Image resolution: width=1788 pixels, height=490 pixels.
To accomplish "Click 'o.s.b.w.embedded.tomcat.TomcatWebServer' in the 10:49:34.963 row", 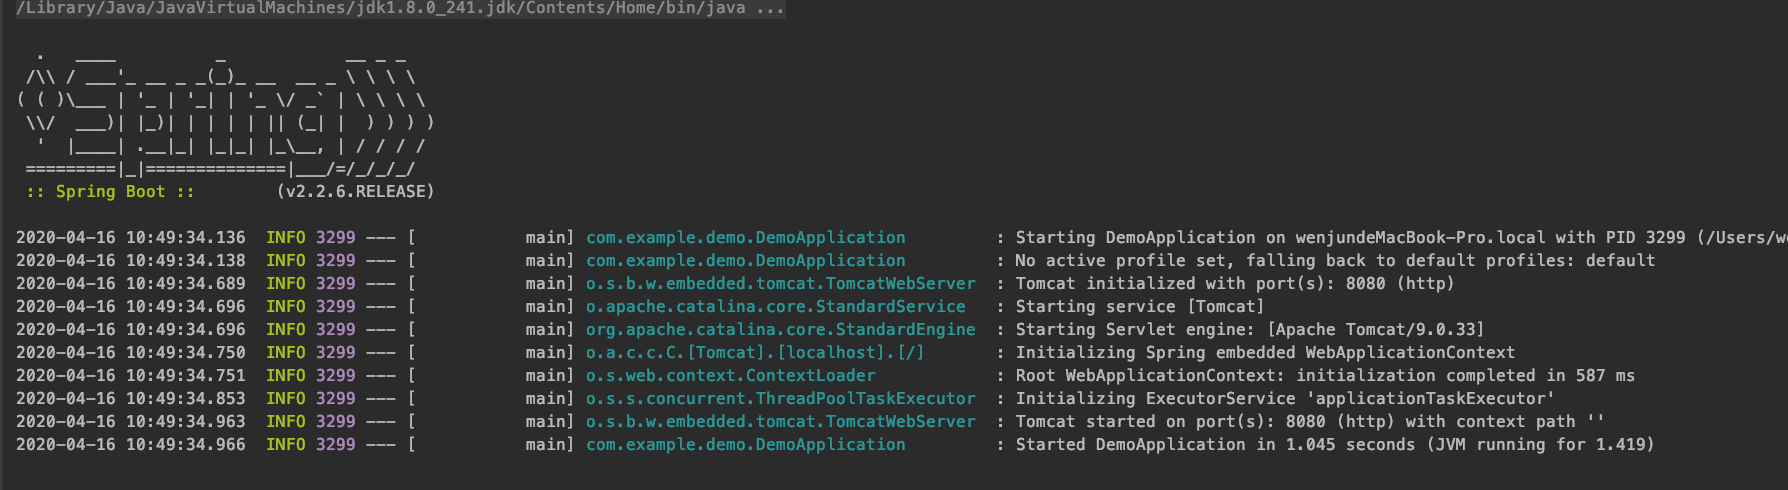I will coord(781,421).
